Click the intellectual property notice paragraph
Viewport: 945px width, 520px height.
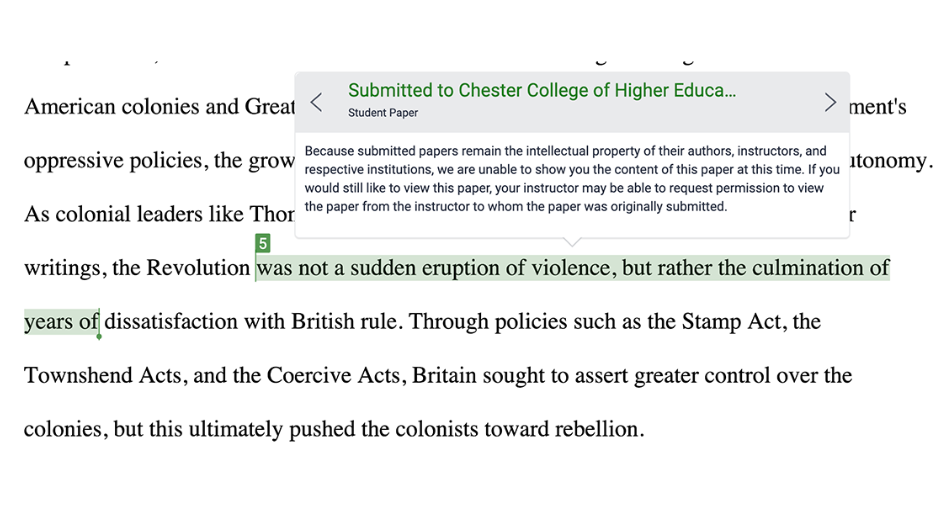point(571,179)
